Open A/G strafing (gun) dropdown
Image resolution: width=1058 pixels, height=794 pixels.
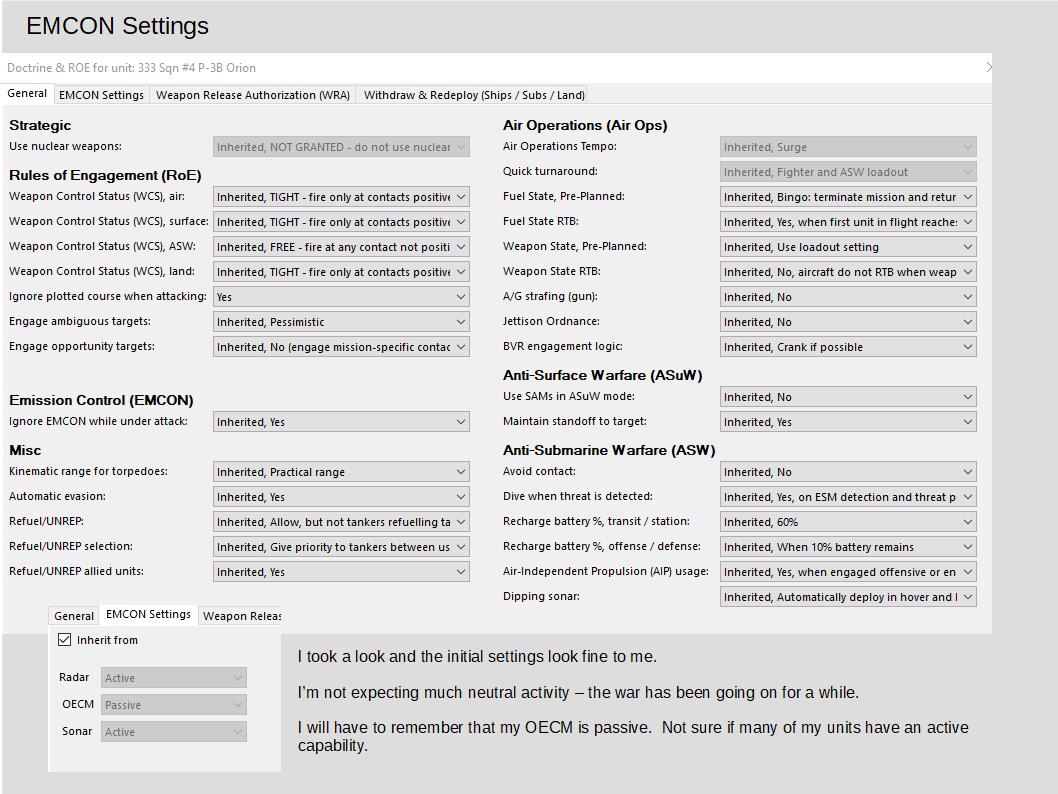848,297
